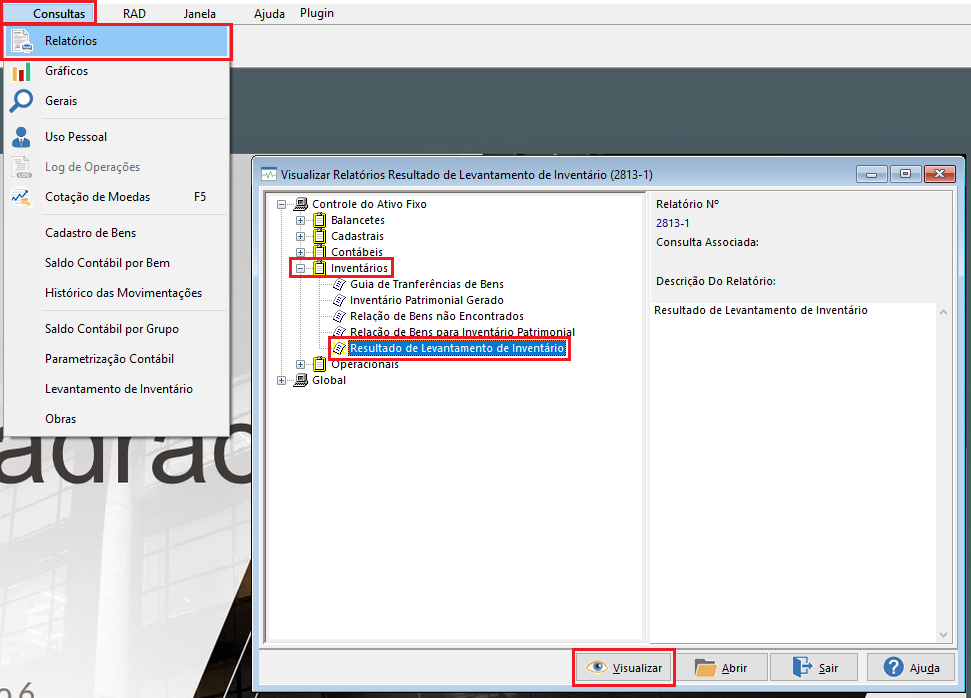Open the Plugin menu
This screenshot has width=971, height=698.
(x=317, y=13)
